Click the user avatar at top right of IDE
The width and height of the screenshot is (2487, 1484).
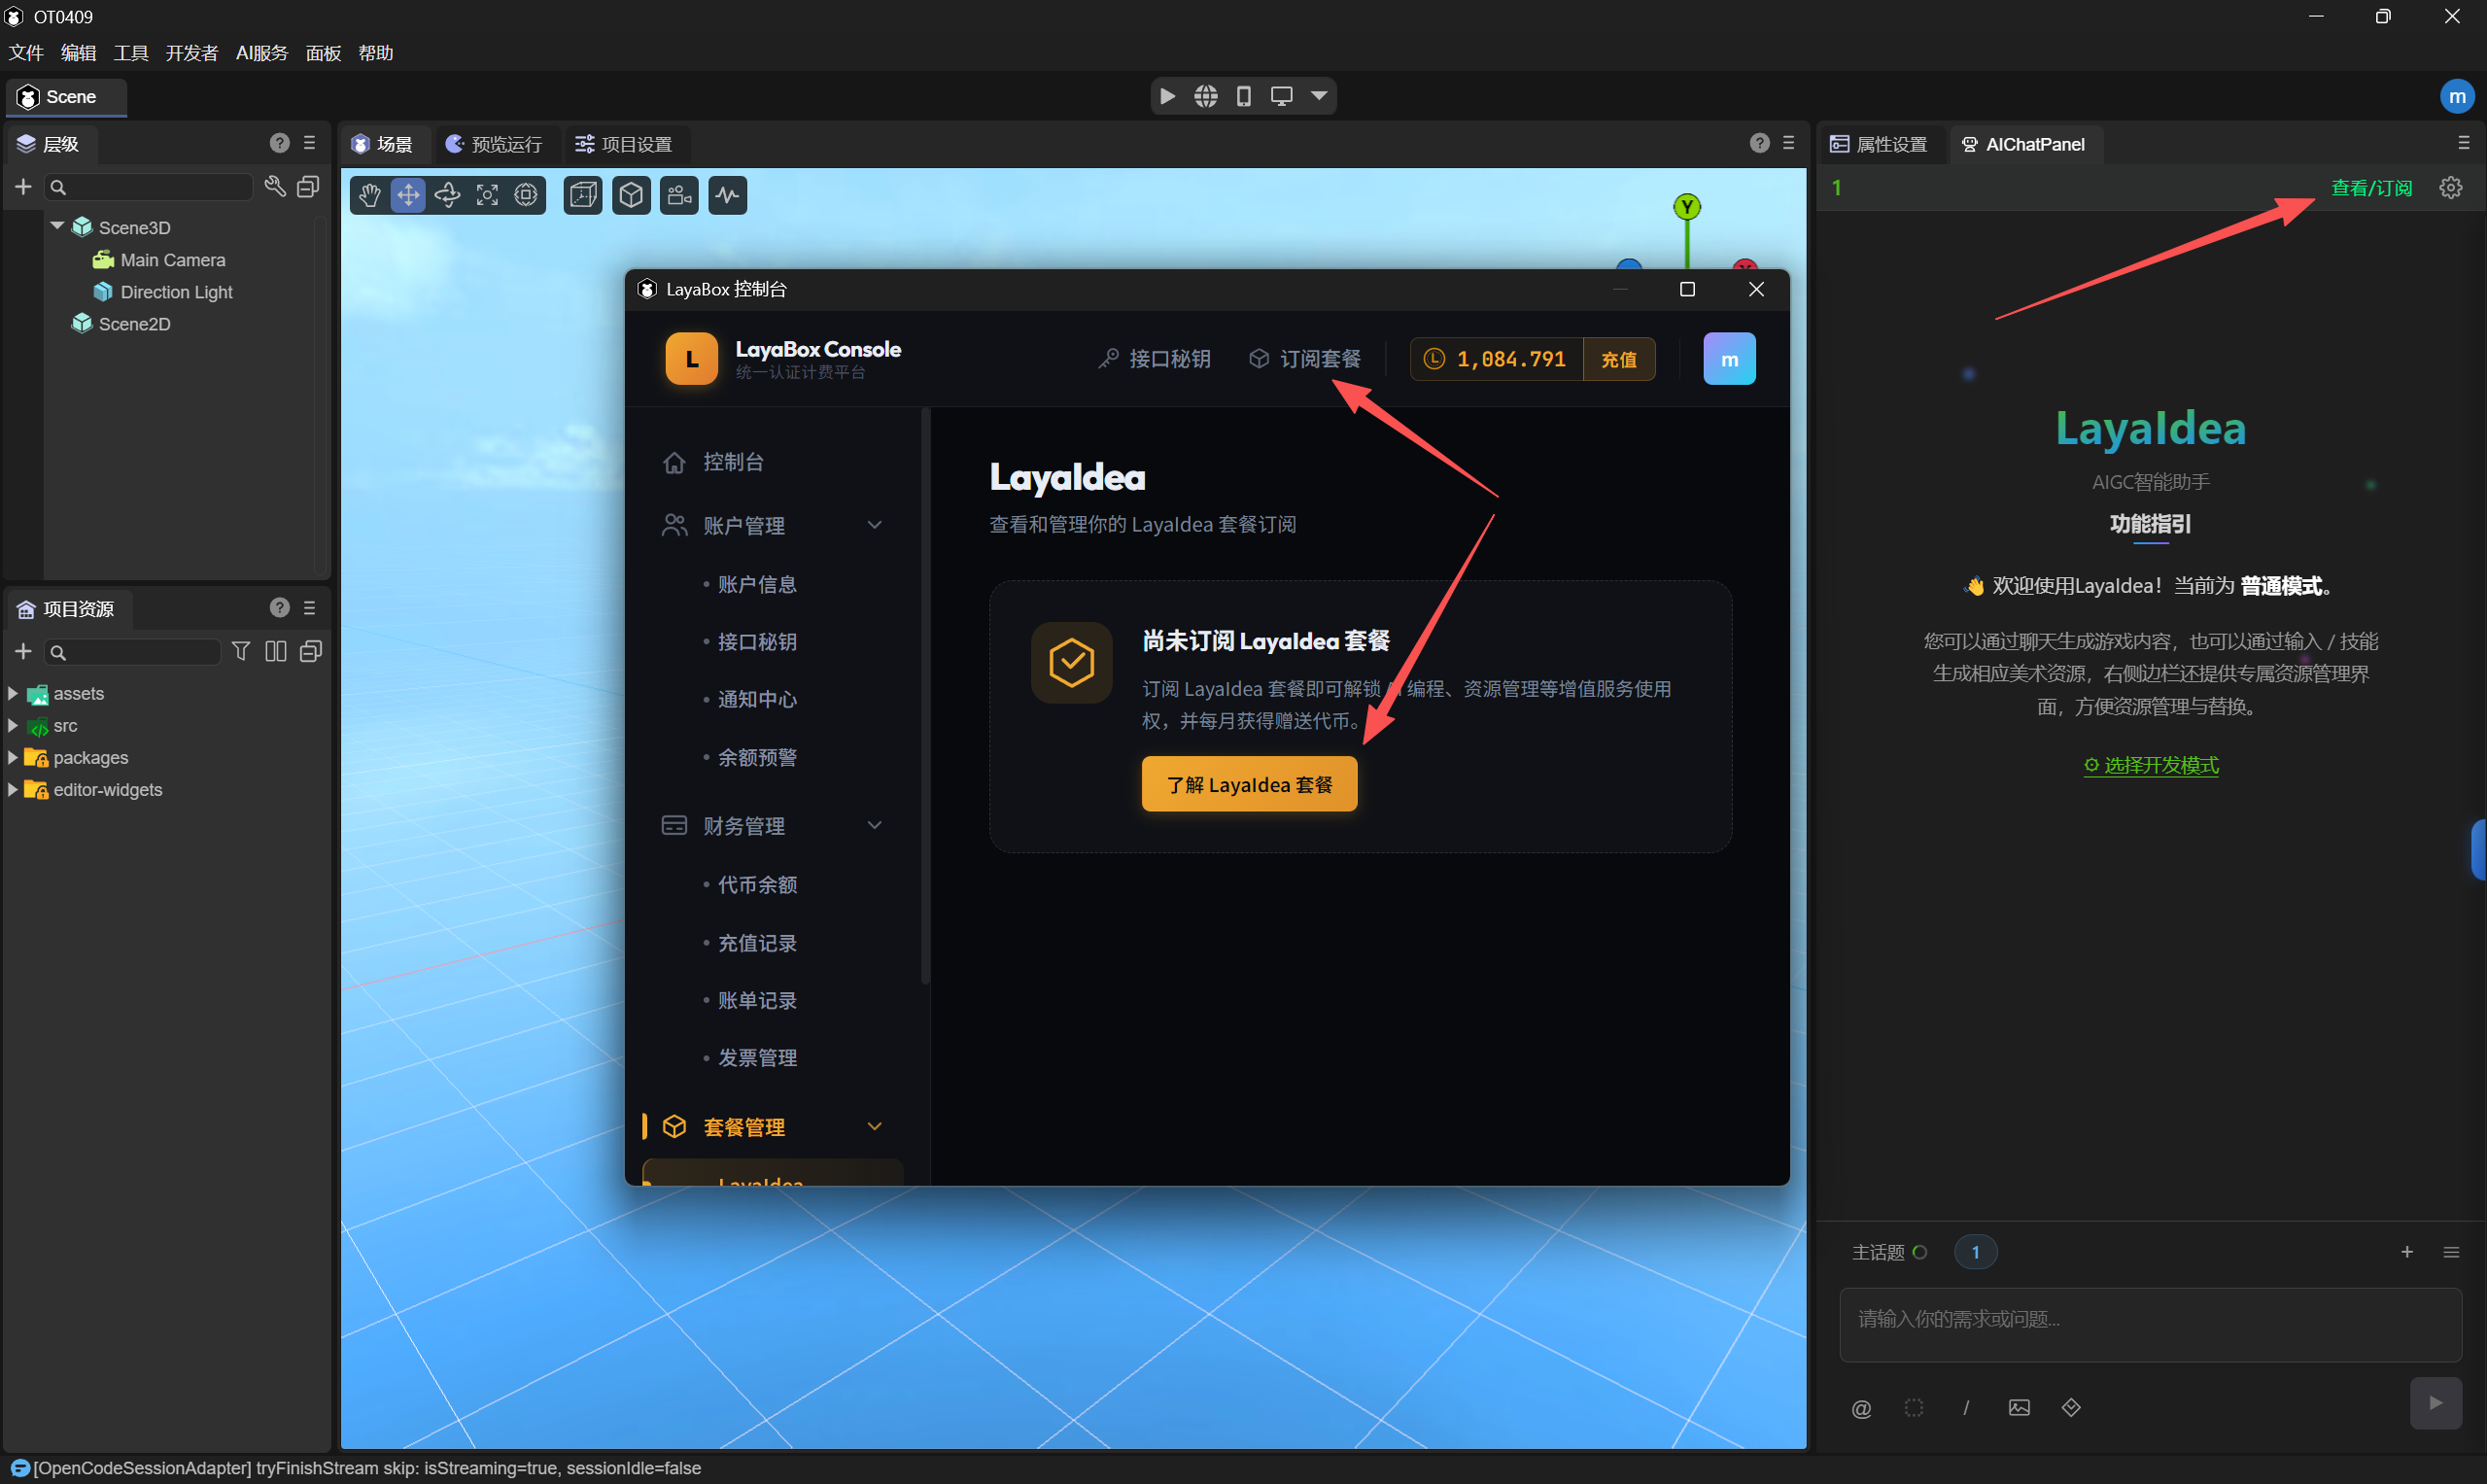tap(2457, 97)
